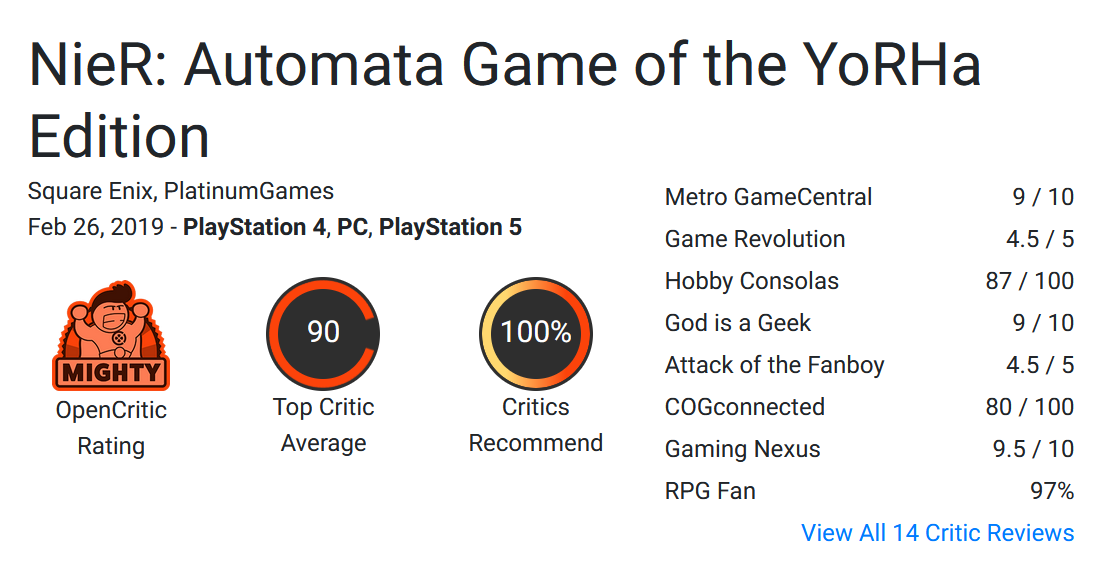
Task: Click the Mighty OpenCritic rating badge icon
Action: click(x=111, y=336)
